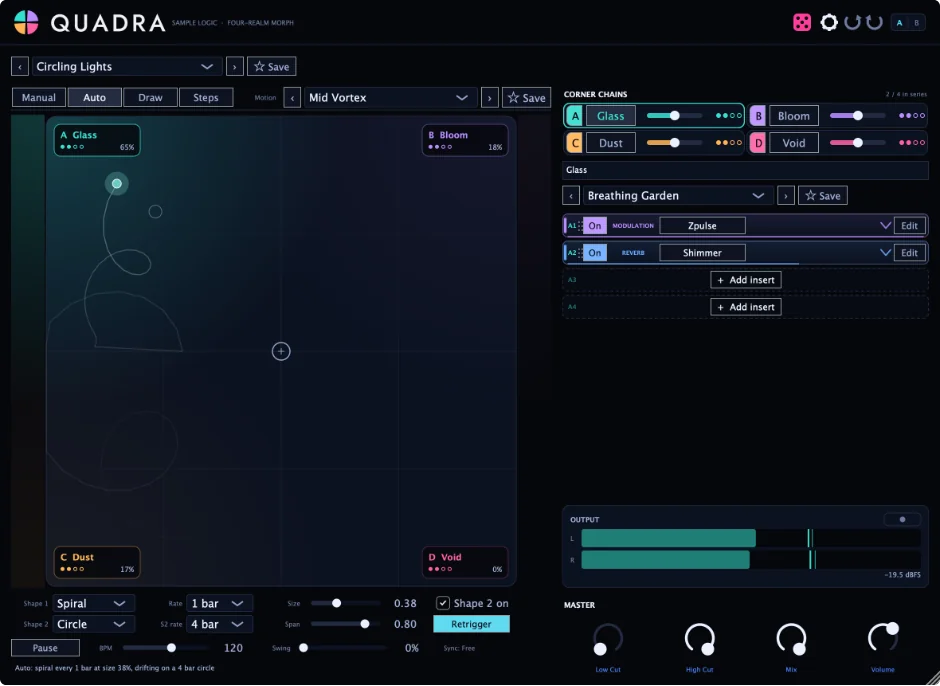Toggle the A1 Modulation insert On switch
Screen dimensions: 940x686
[x=595, y=226]
